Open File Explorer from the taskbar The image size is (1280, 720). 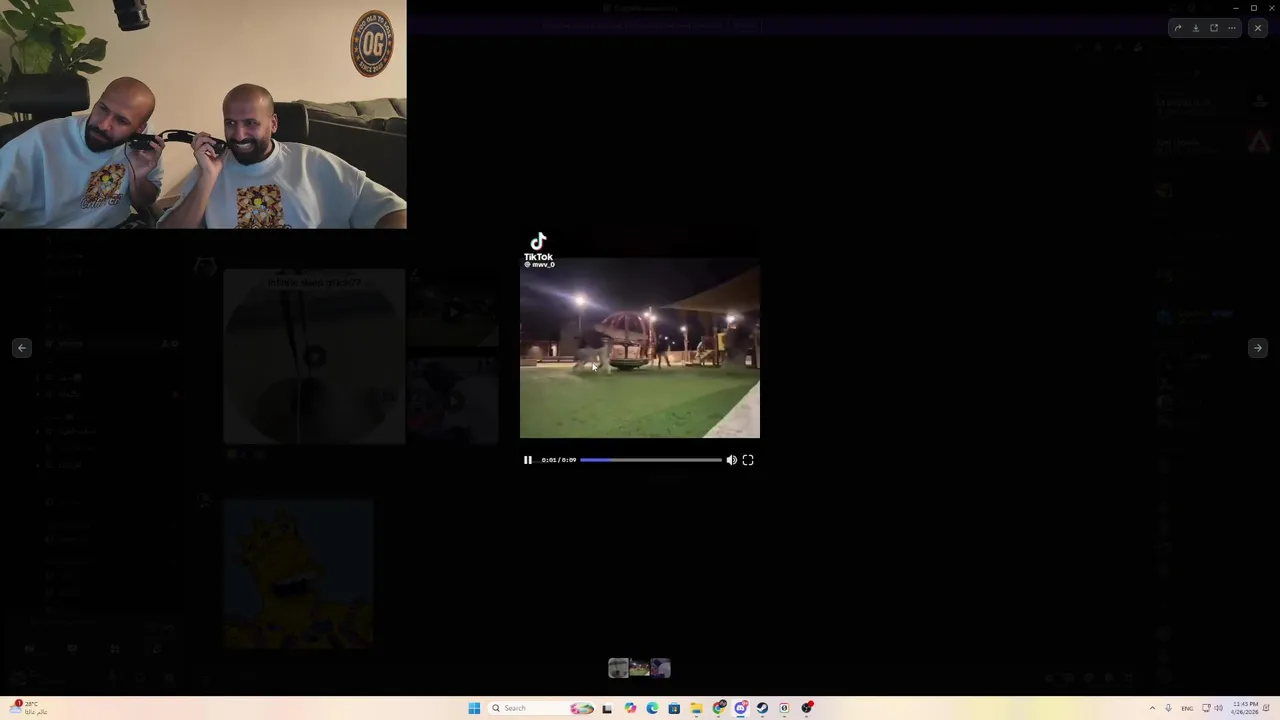[696, 708]
